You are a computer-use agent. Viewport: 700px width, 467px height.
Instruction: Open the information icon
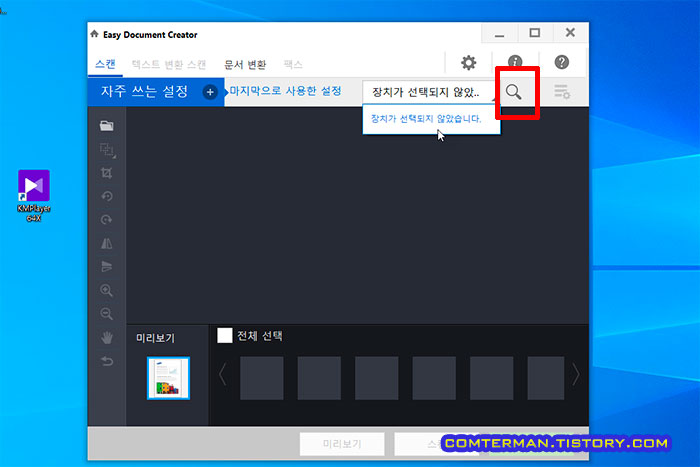click(x=515, y=62)
